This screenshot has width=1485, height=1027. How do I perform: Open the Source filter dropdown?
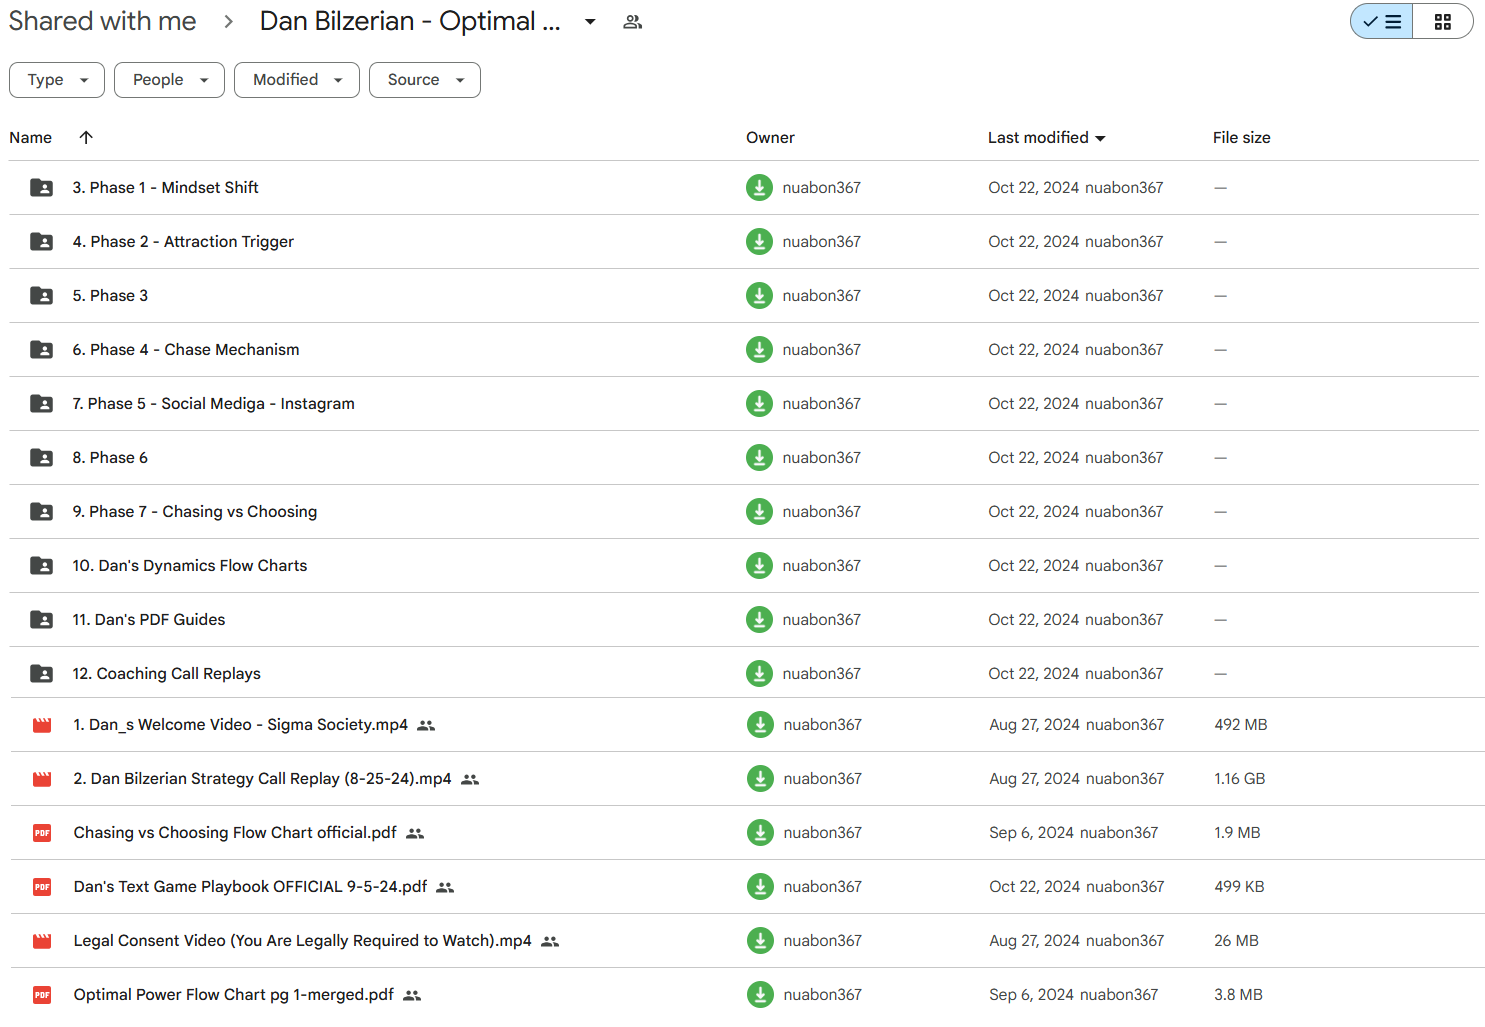[425, 80]
